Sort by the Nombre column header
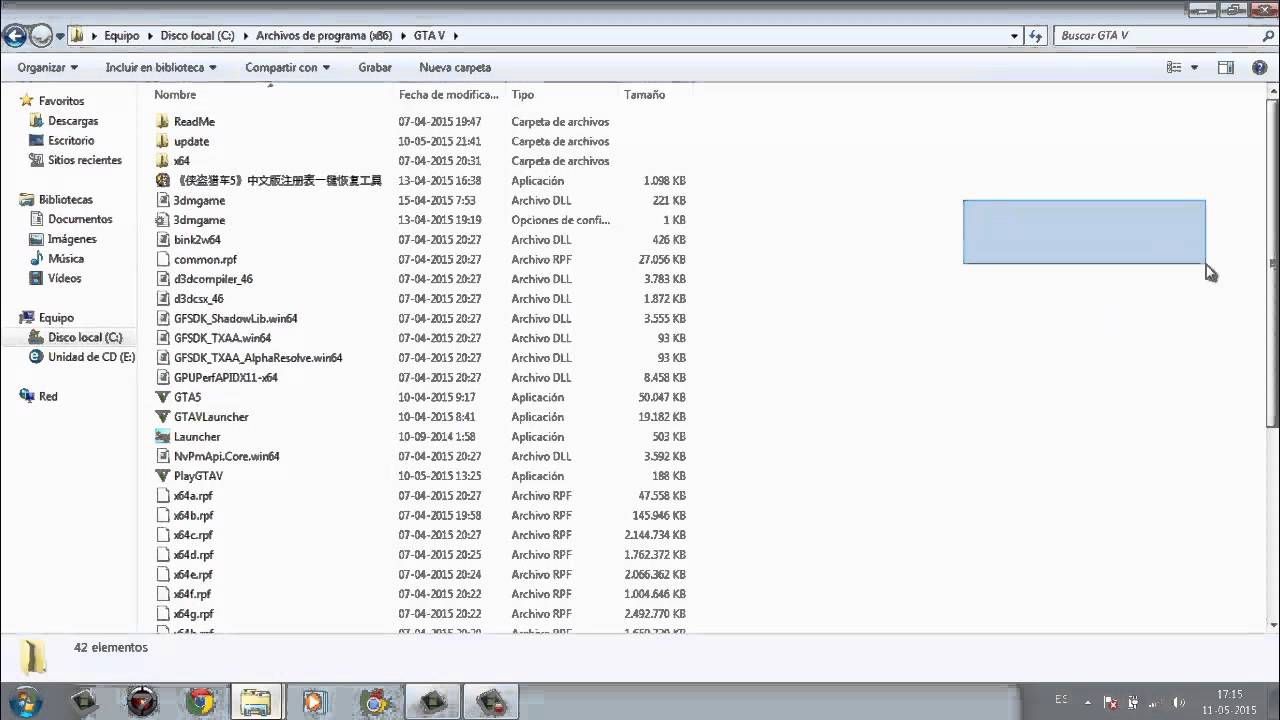 point(175,94)
